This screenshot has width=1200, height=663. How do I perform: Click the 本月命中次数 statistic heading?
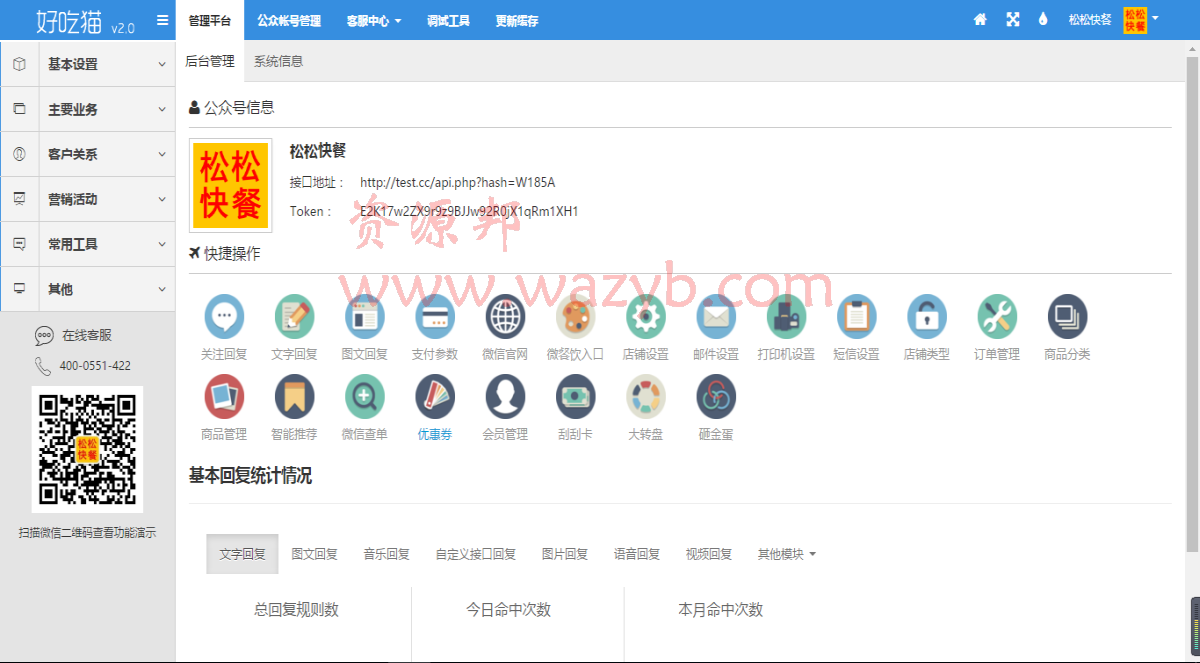pyautogui.click(x=720, y=609)
